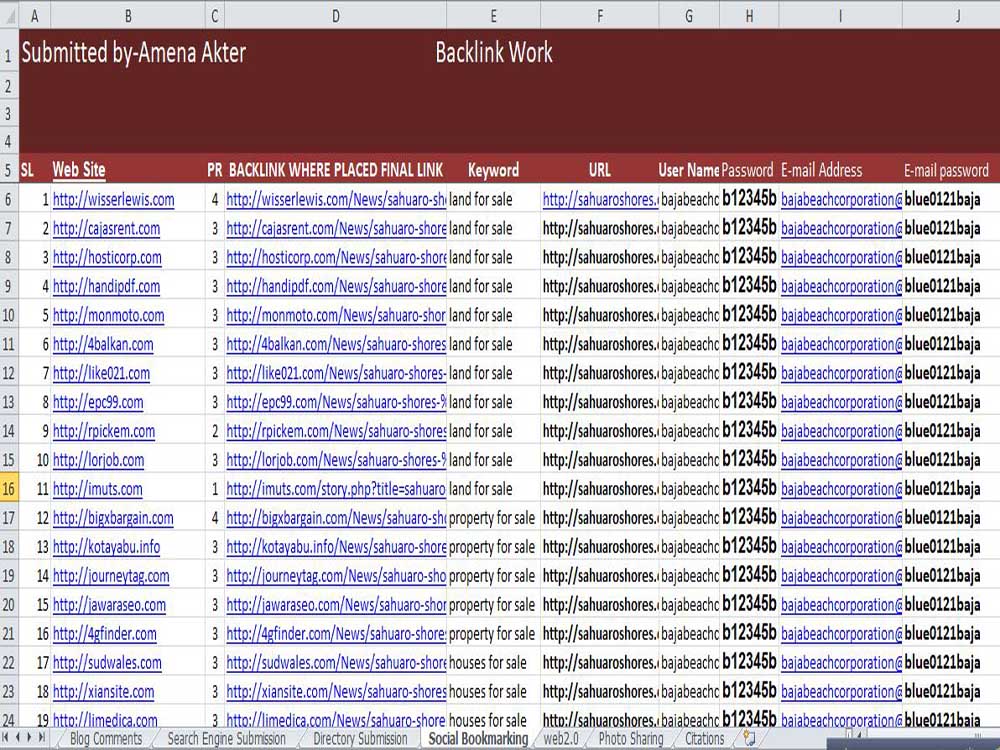Select row 5 header
The image size is (1000, 750).
(9, 170)
